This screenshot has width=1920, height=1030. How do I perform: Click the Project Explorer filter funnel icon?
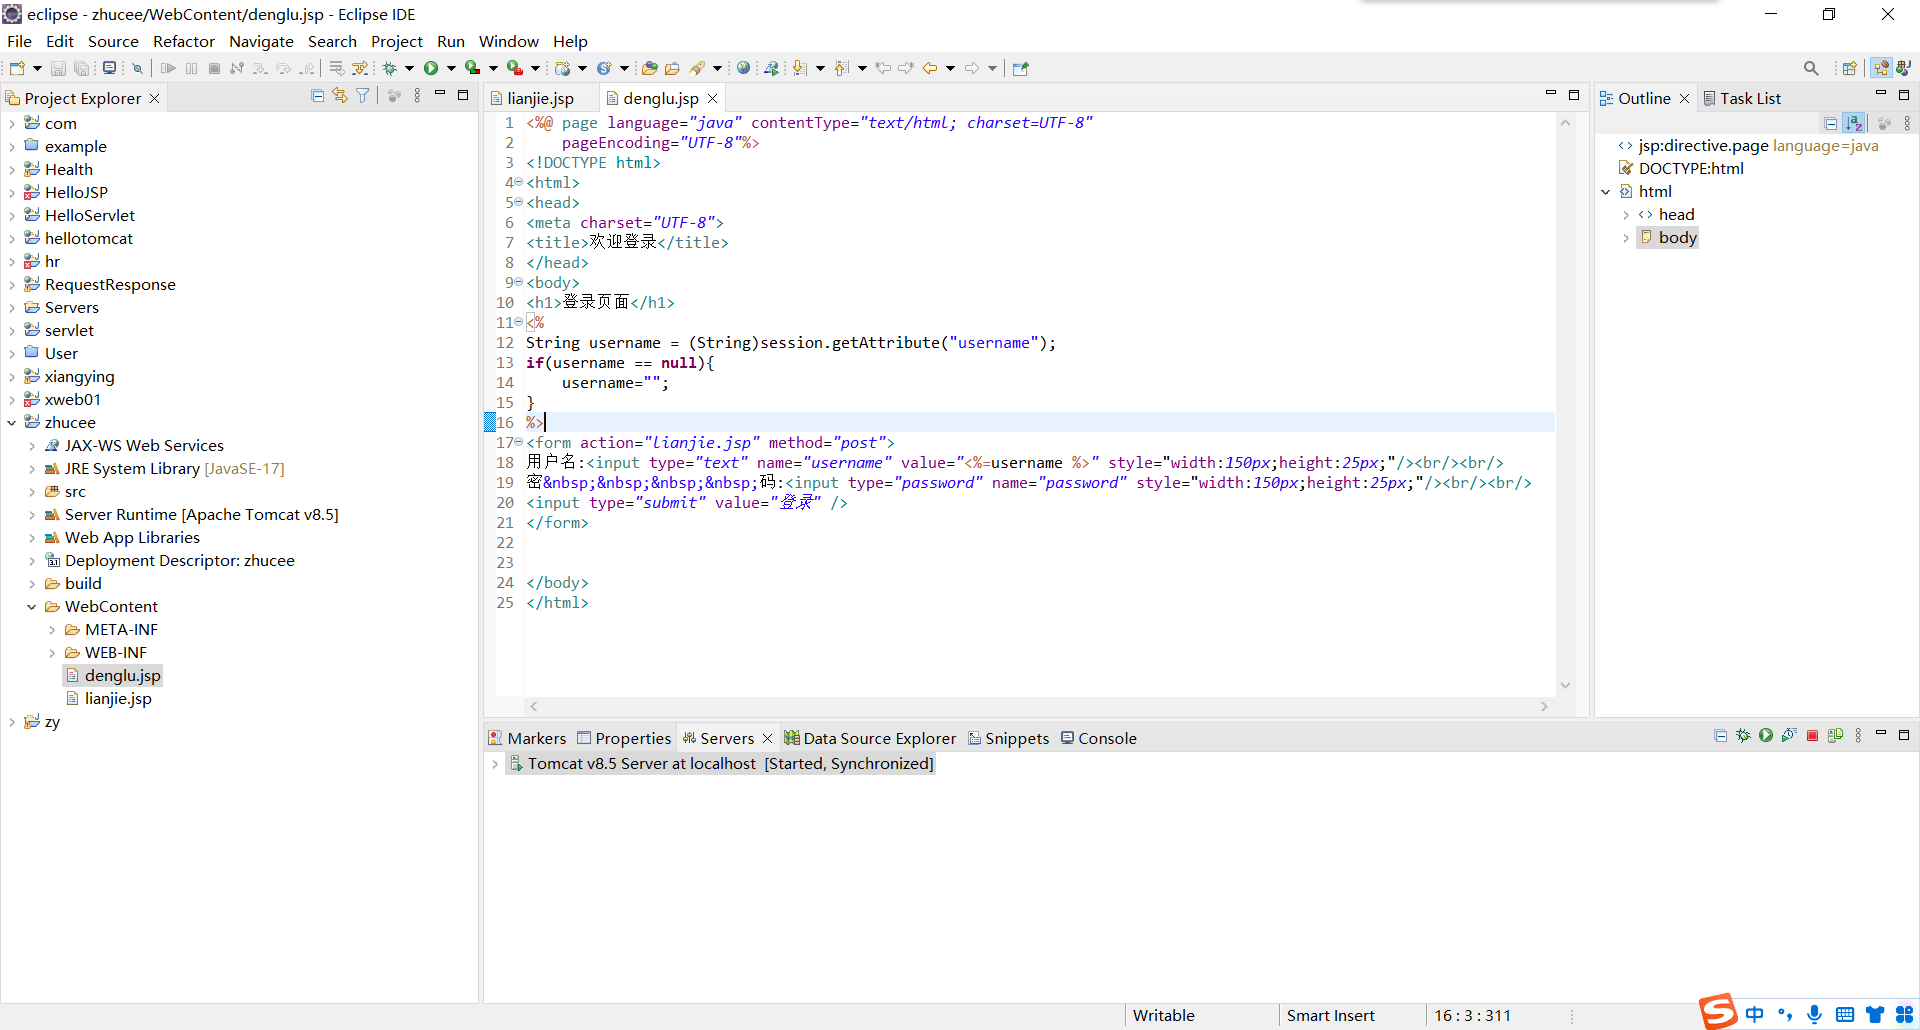pos(363,96)
